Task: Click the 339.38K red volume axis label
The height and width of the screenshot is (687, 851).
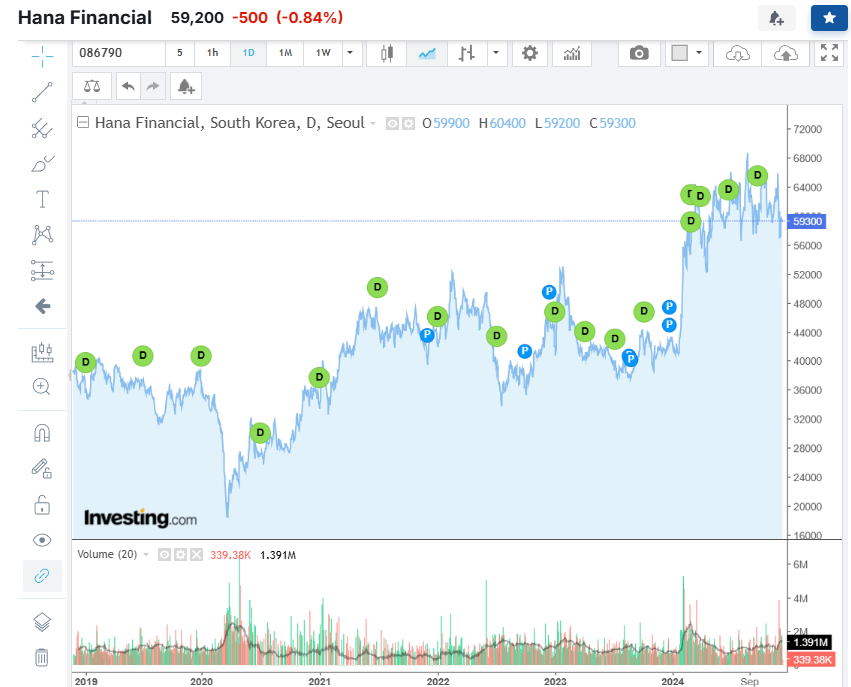Action: [x=812, y=660]
